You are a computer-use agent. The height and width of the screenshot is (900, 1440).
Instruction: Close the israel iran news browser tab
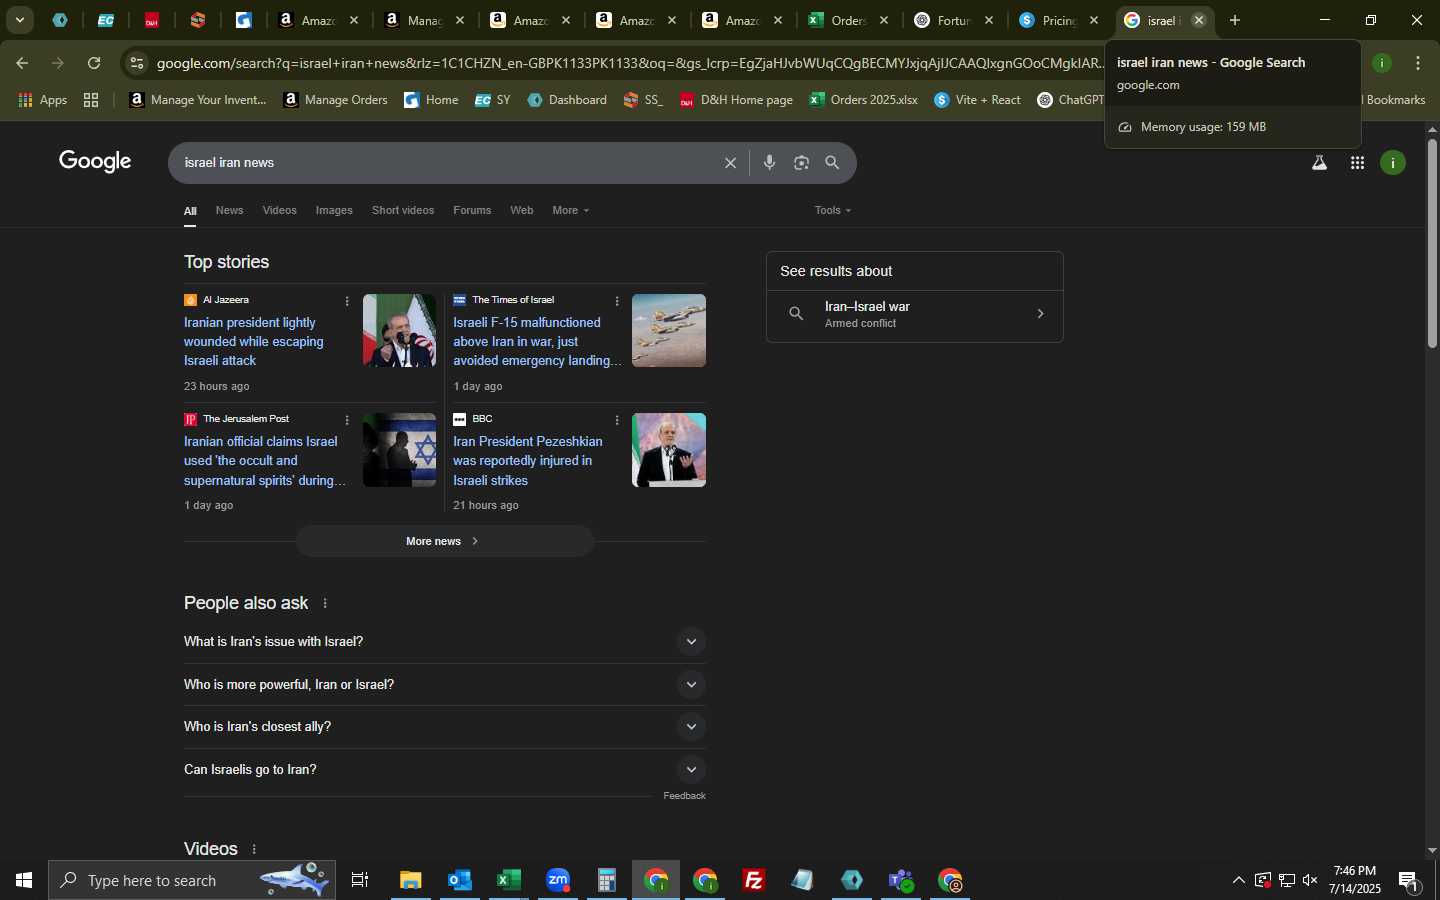[x=1199, y=20]
